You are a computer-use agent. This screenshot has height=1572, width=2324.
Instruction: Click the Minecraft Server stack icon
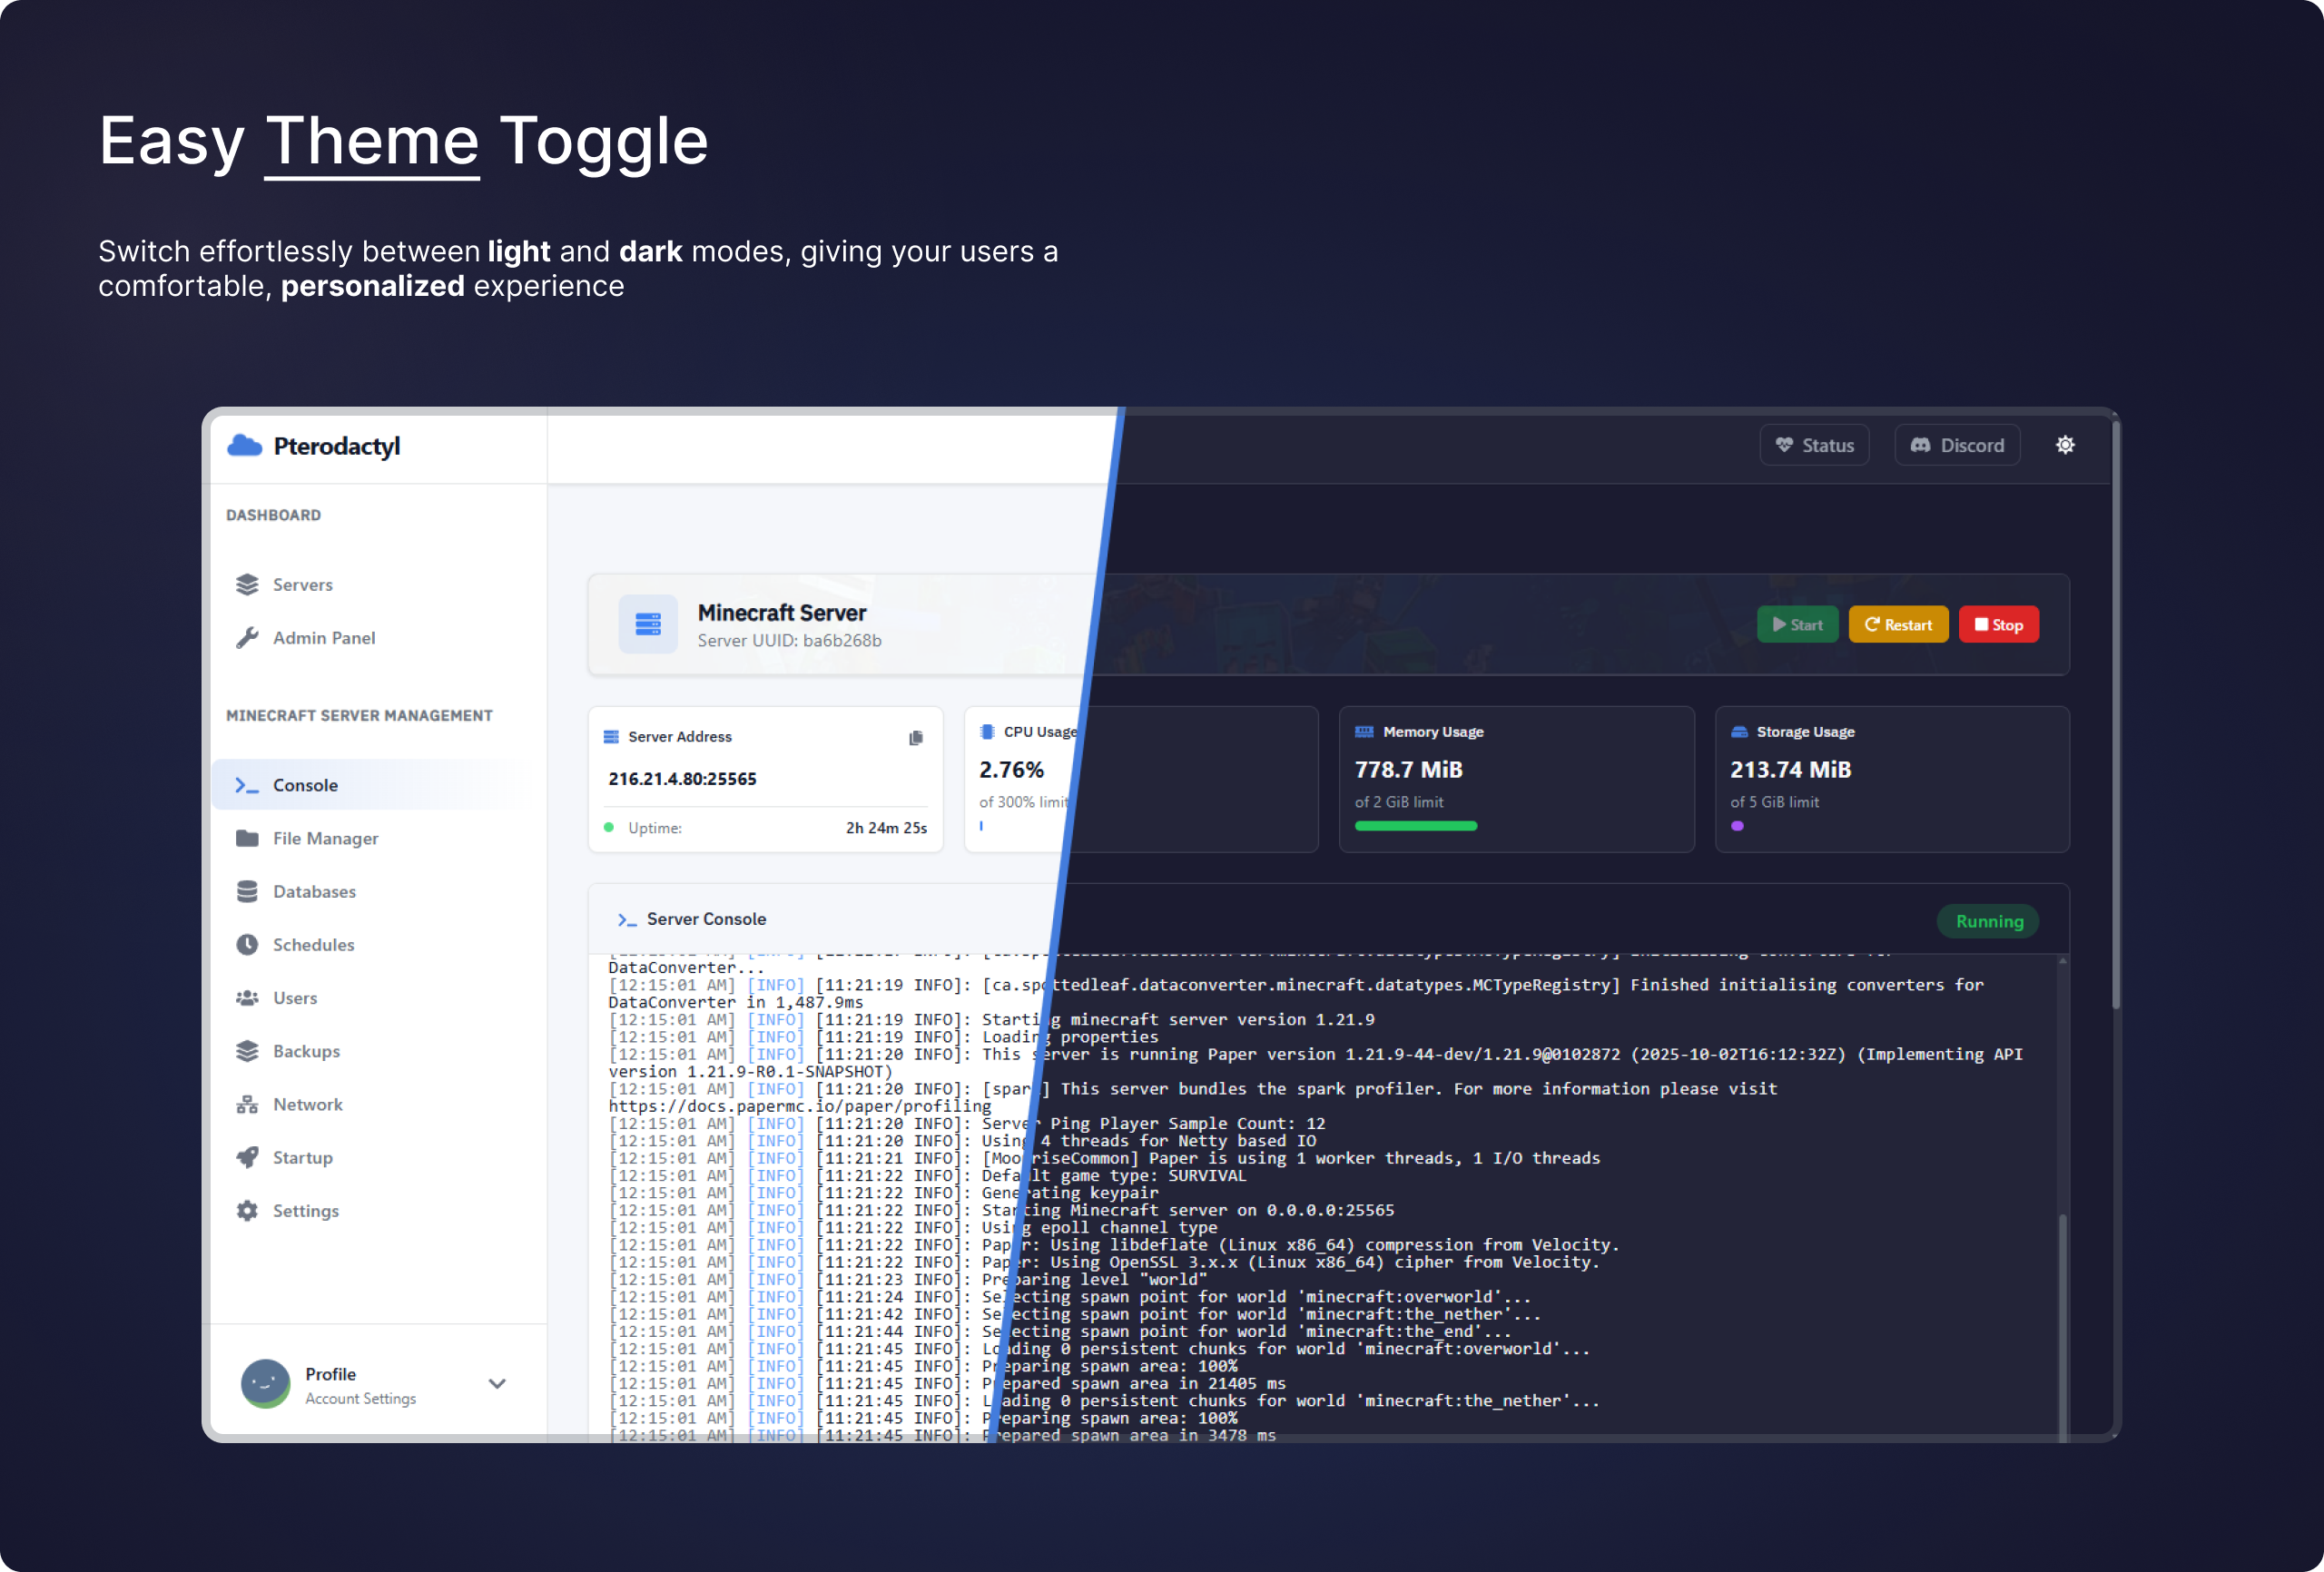648,625
